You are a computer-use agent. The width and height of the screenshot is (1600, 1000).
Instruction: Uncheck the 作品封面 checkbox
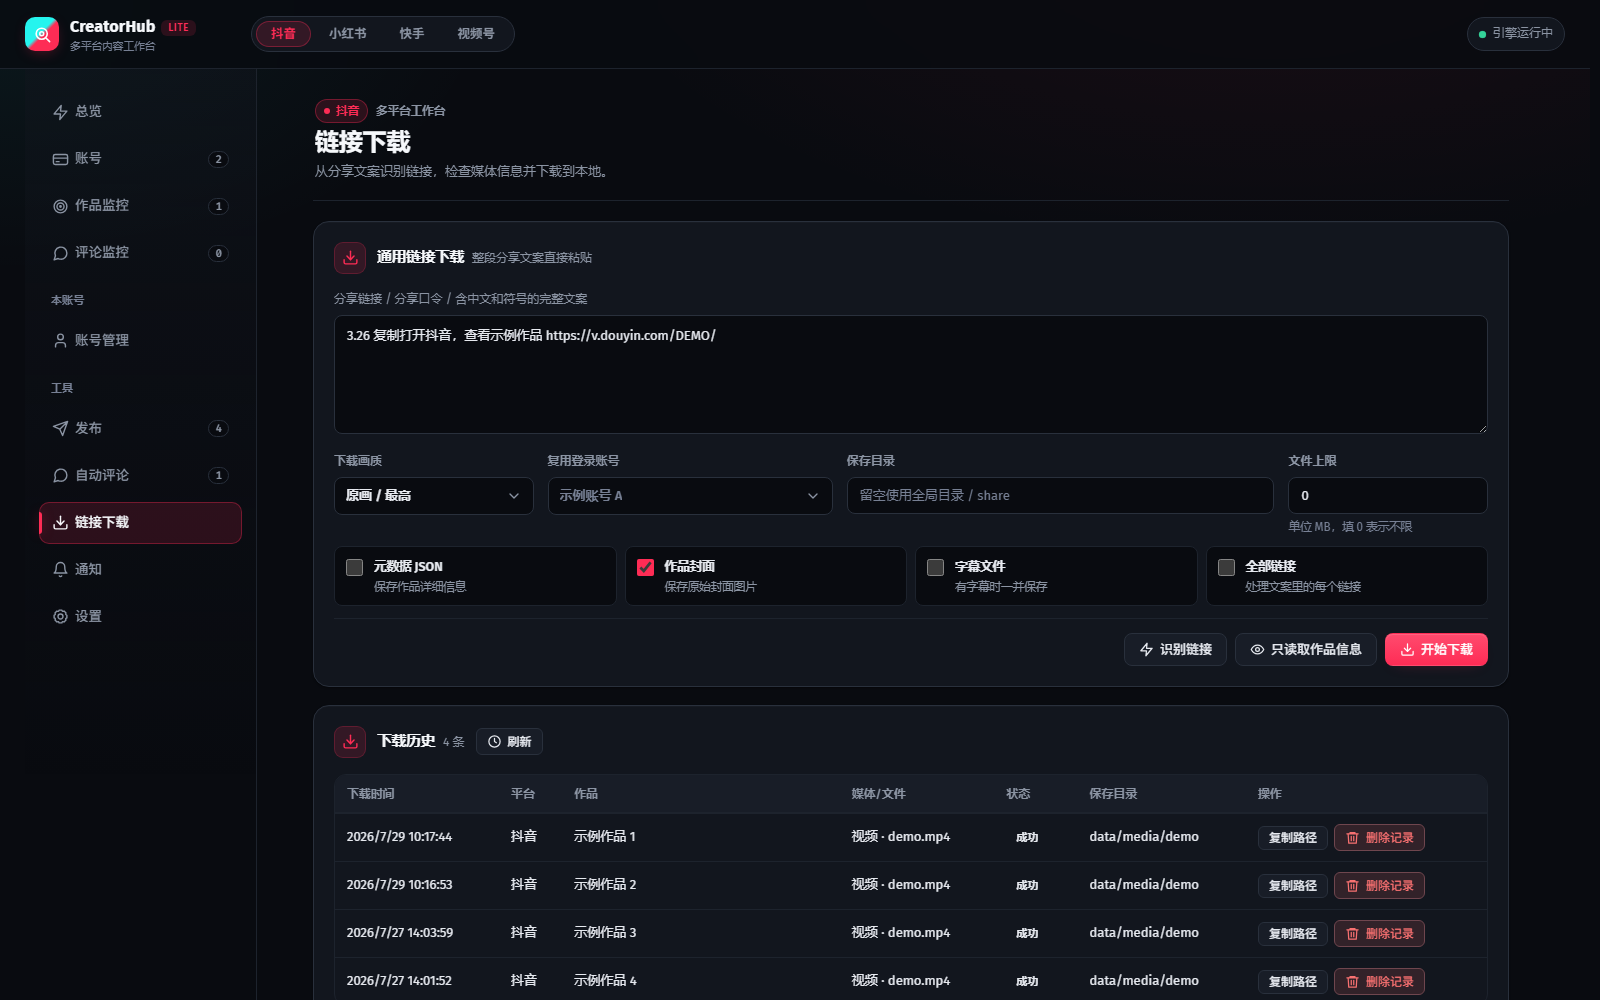(x=645, y=568)
